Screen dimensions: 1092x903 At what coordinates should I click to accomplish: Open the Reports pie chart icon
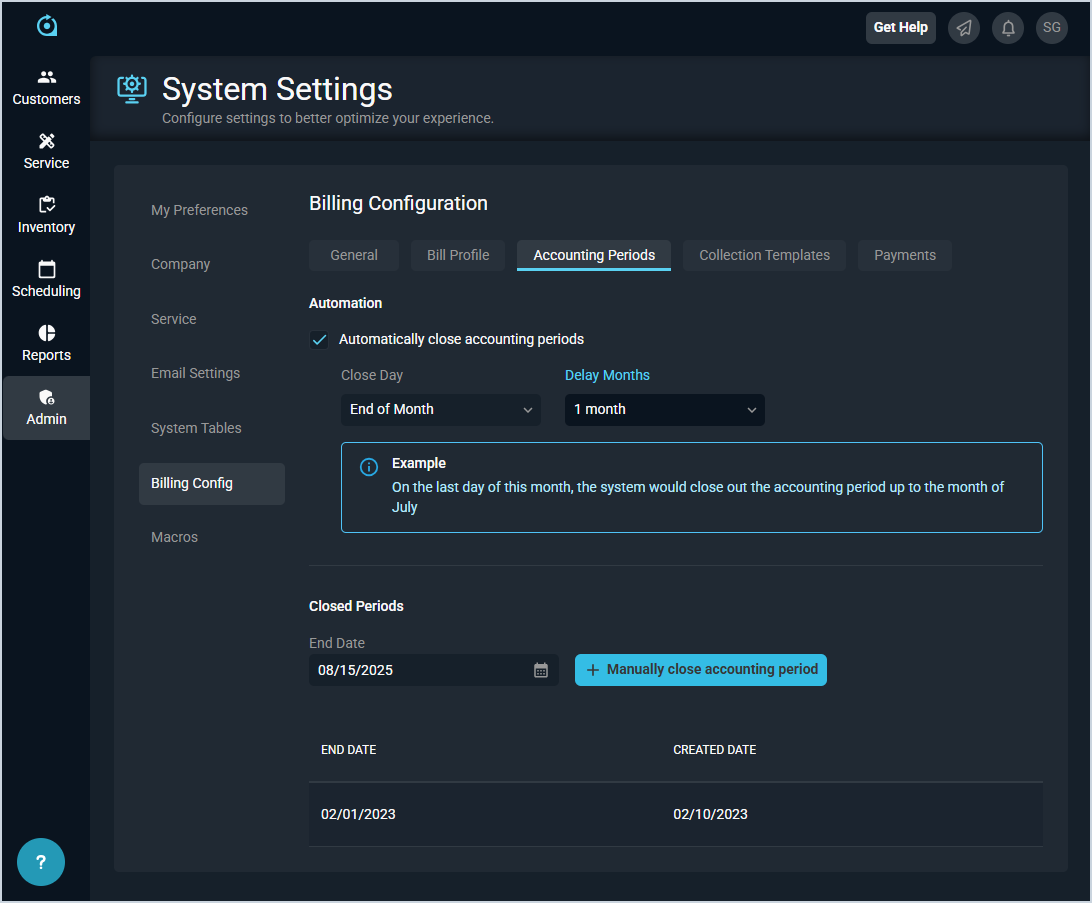[46, 334]
